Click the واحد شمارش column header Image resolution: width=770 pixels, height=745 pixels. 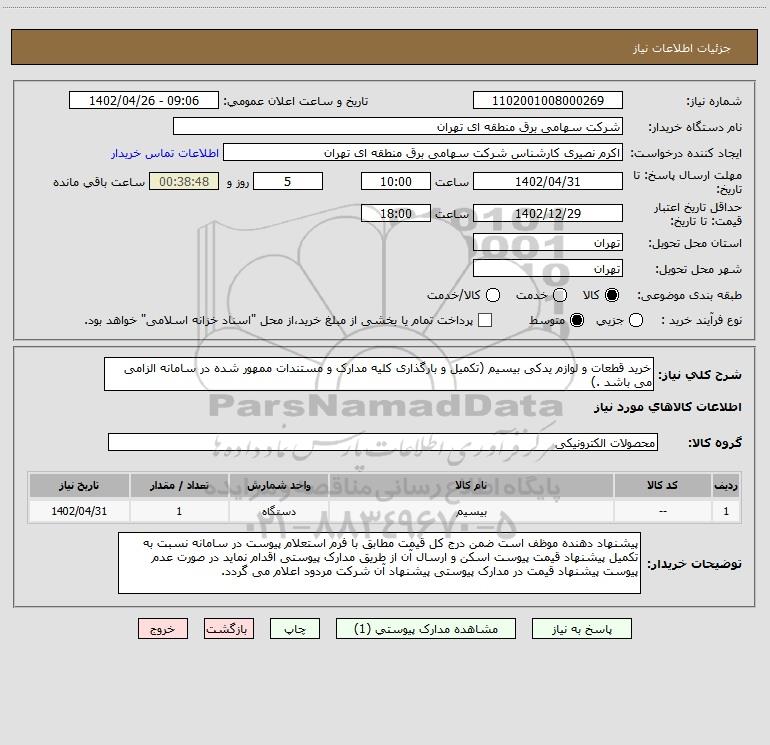pos(278,485)
